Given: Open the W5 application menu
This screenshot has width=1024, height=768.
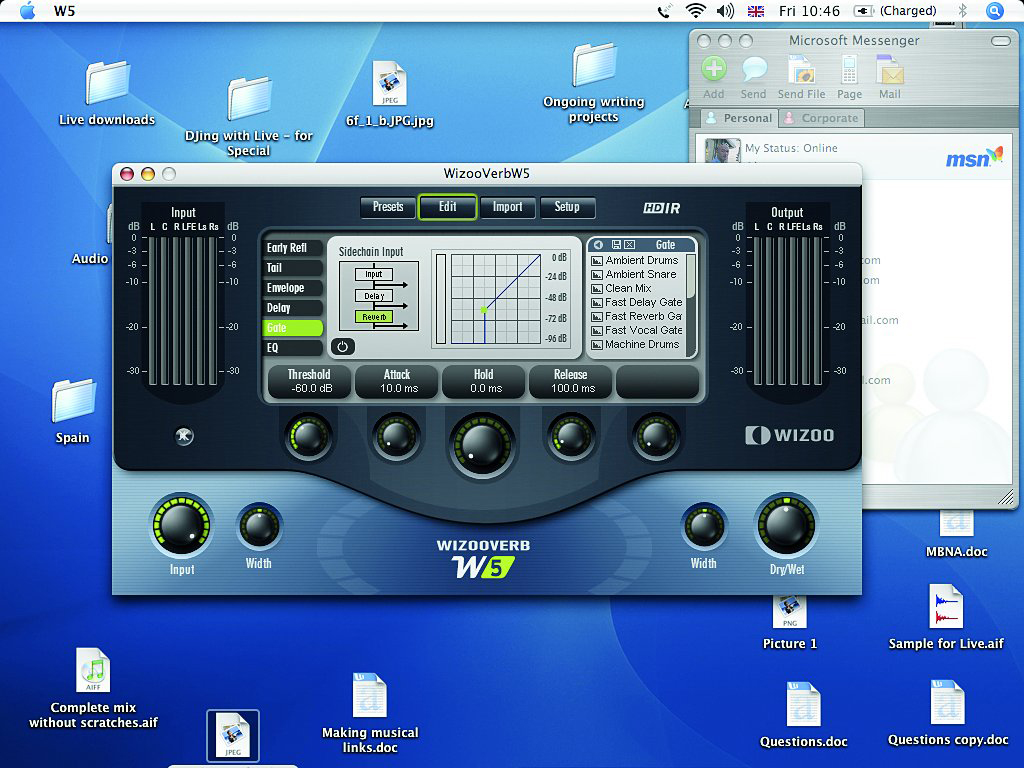Looking at the screenshot, I should coord(64,11).
